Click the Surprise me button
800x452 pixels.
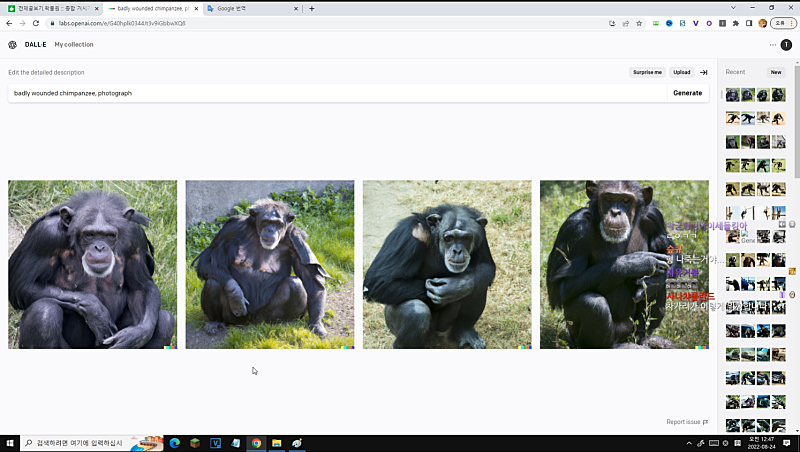coord(647,72)
